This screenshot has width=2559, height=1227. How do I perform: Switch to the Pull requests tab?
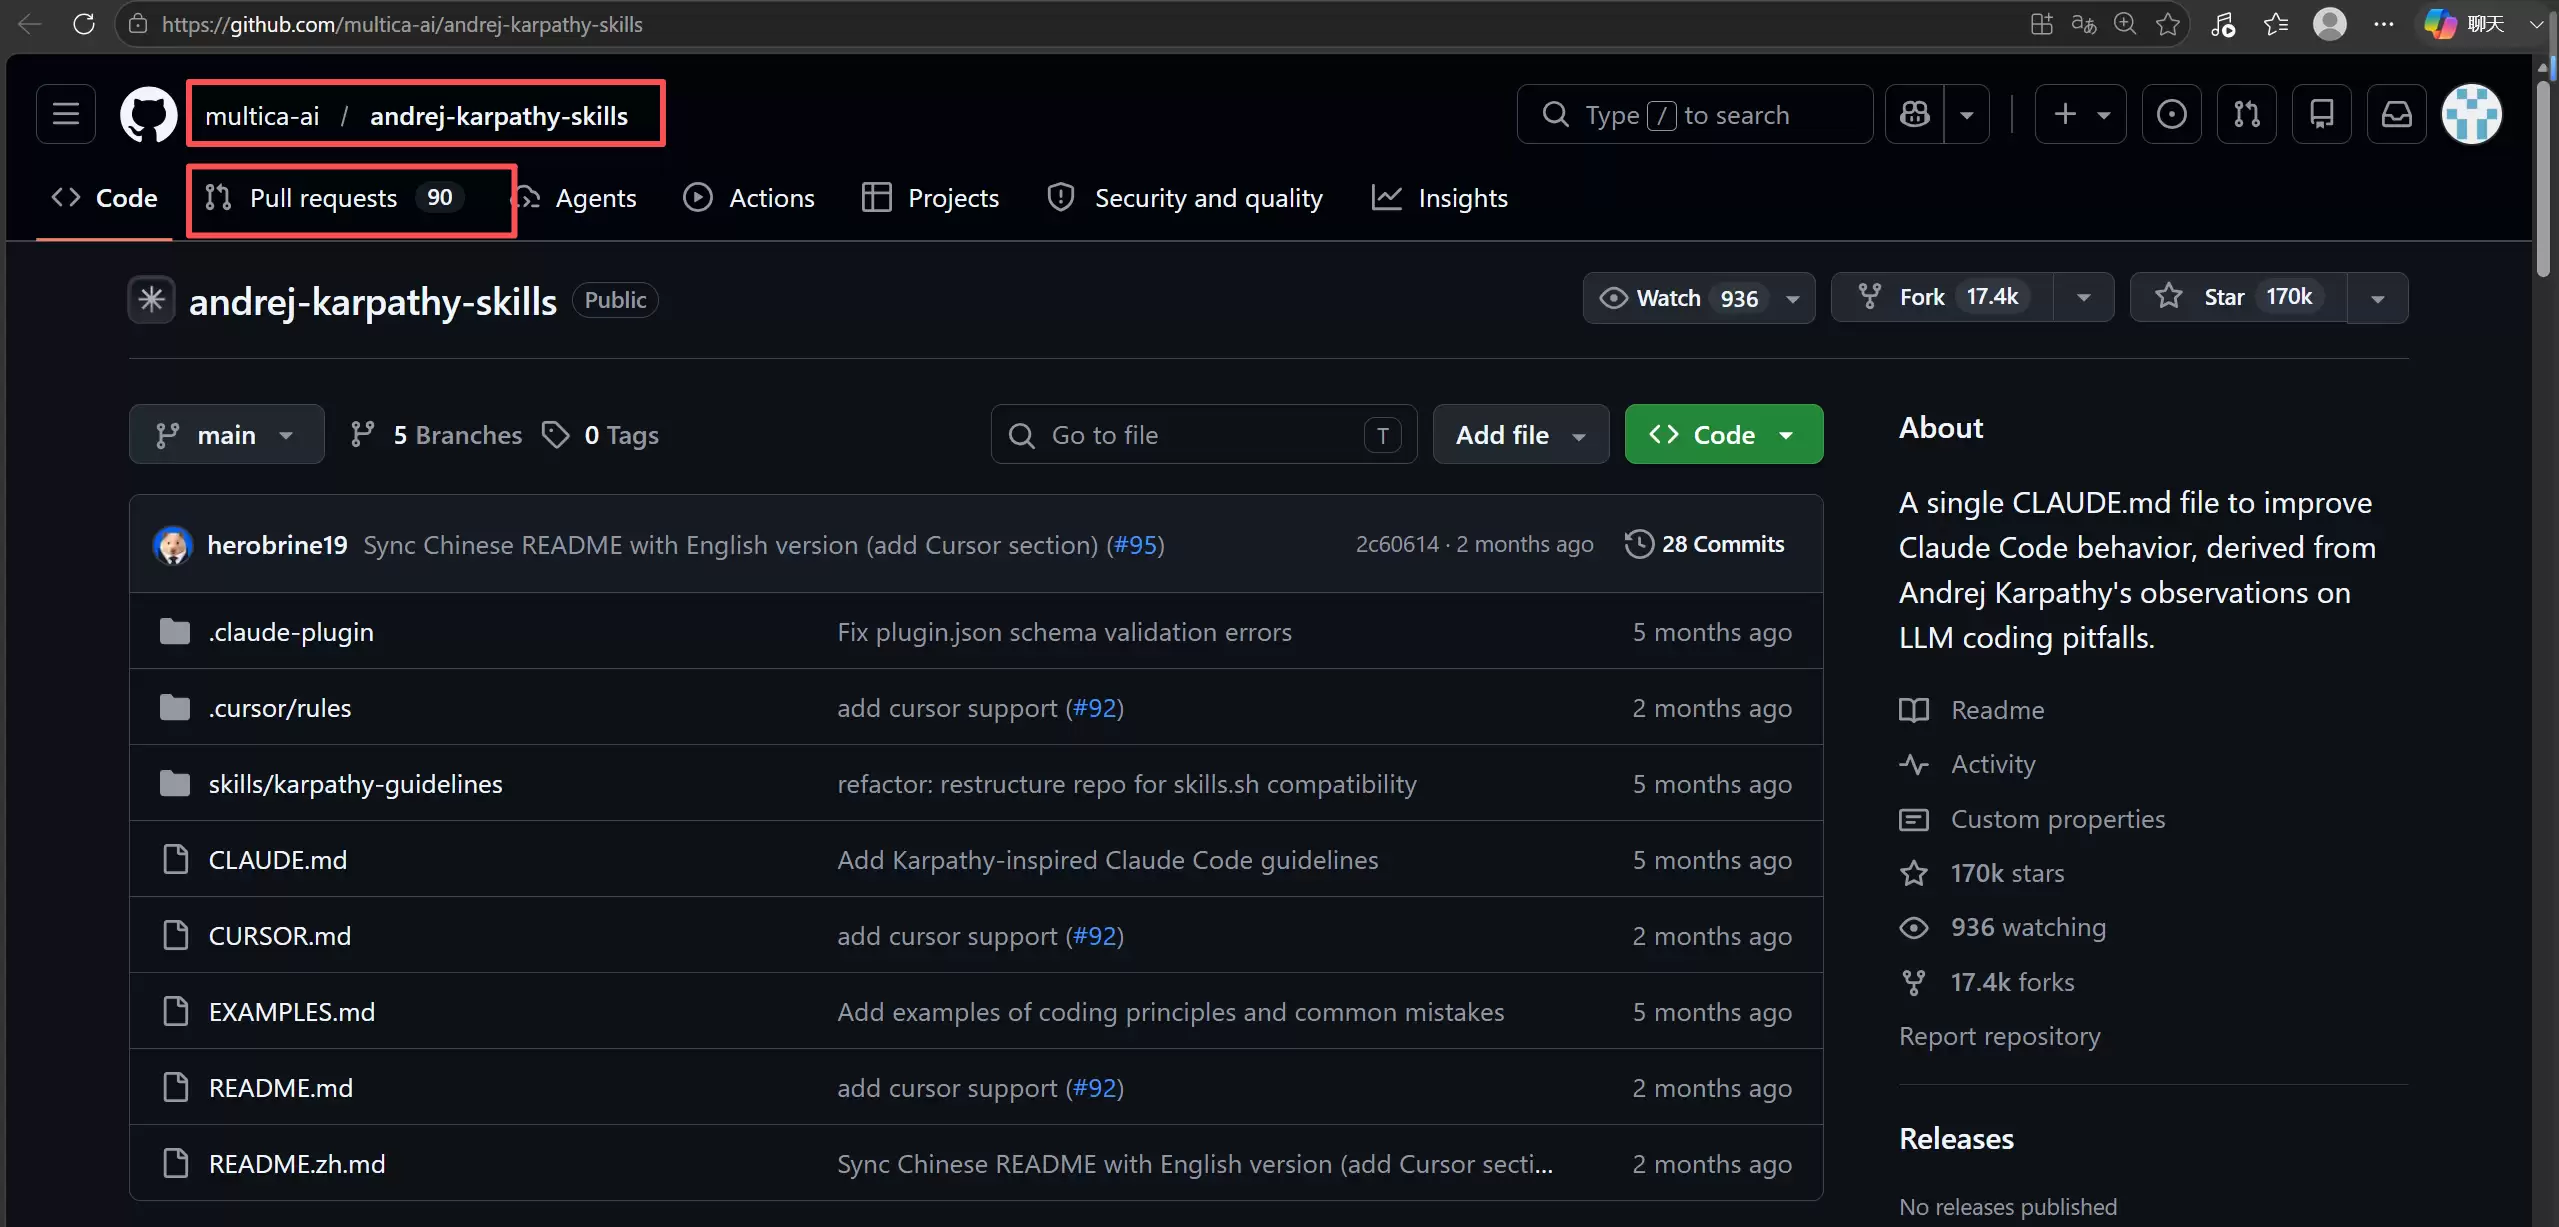334,198
